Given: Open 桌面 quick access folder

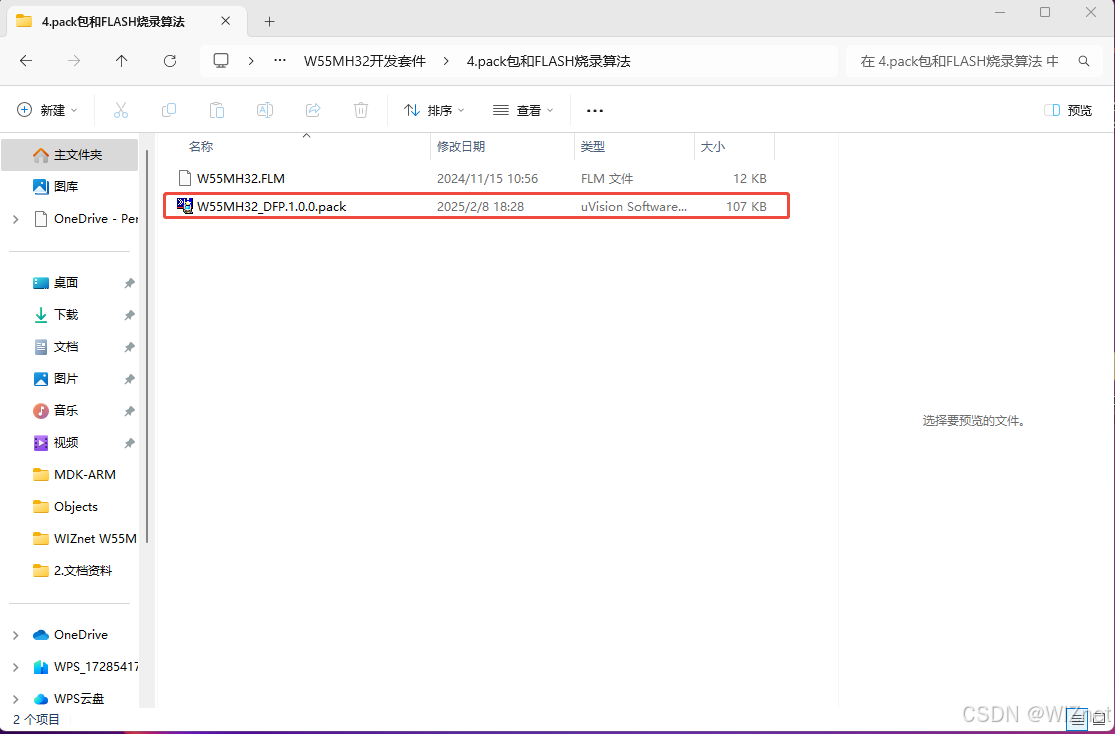Looking at the screenshot, I should [55, 282].
